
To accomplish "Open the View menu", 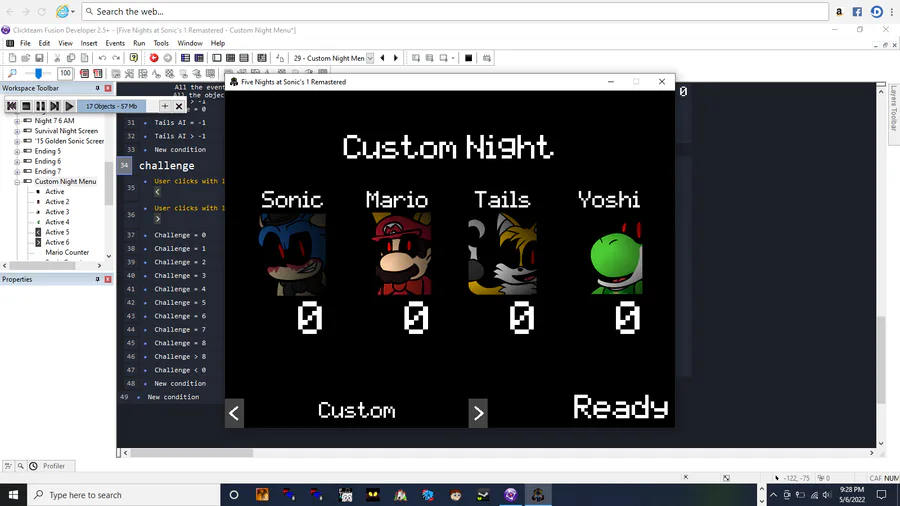I will pyautogui.click(x=65, y=43).
